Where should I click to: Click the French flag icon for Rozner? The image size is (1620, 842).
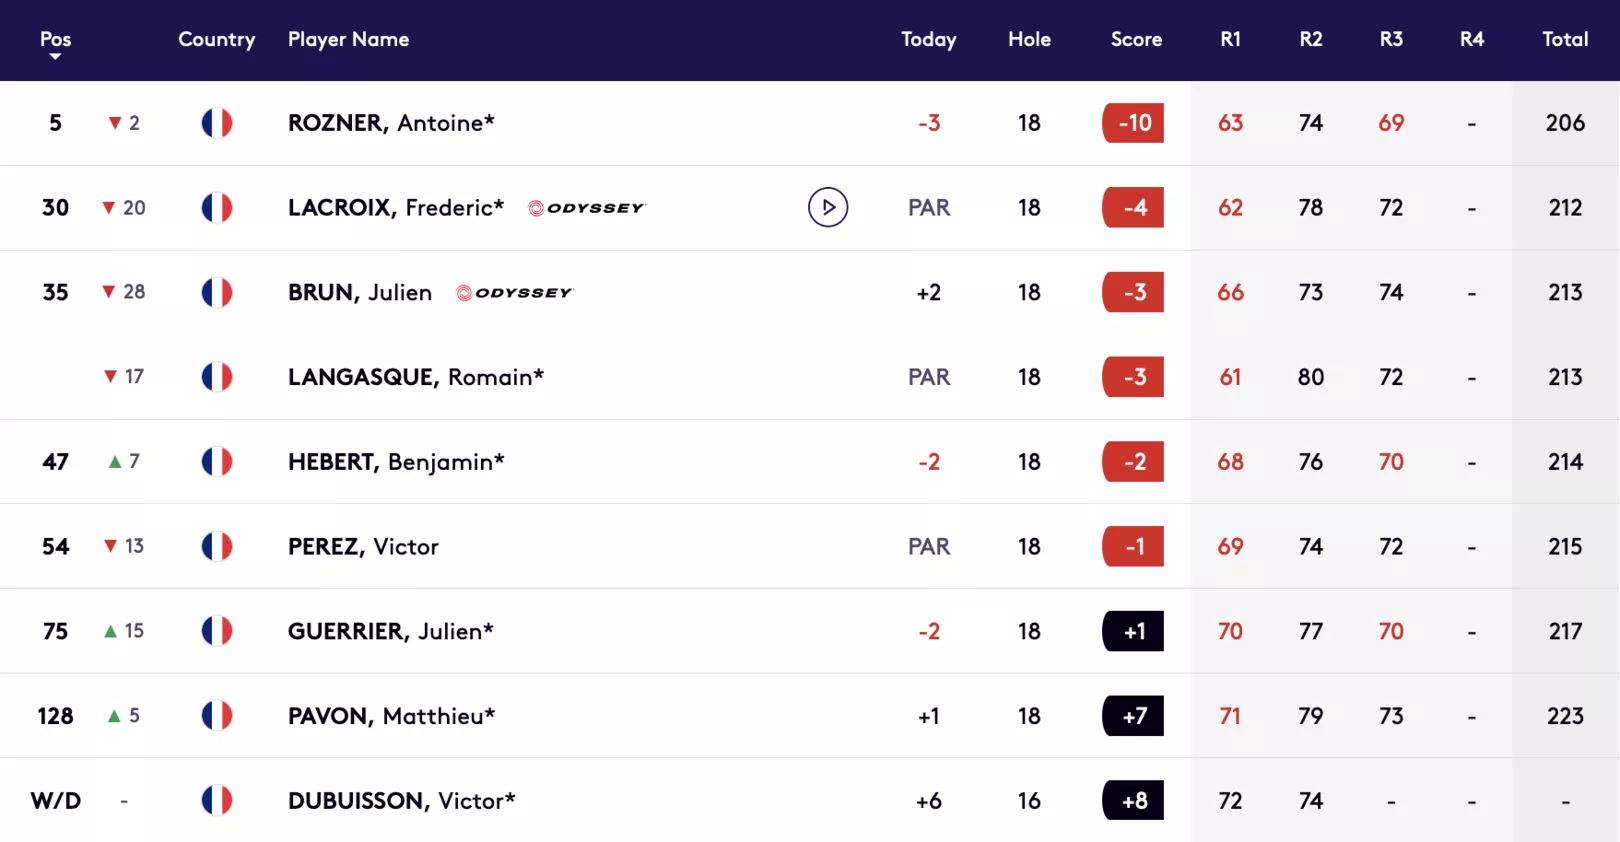217,123
